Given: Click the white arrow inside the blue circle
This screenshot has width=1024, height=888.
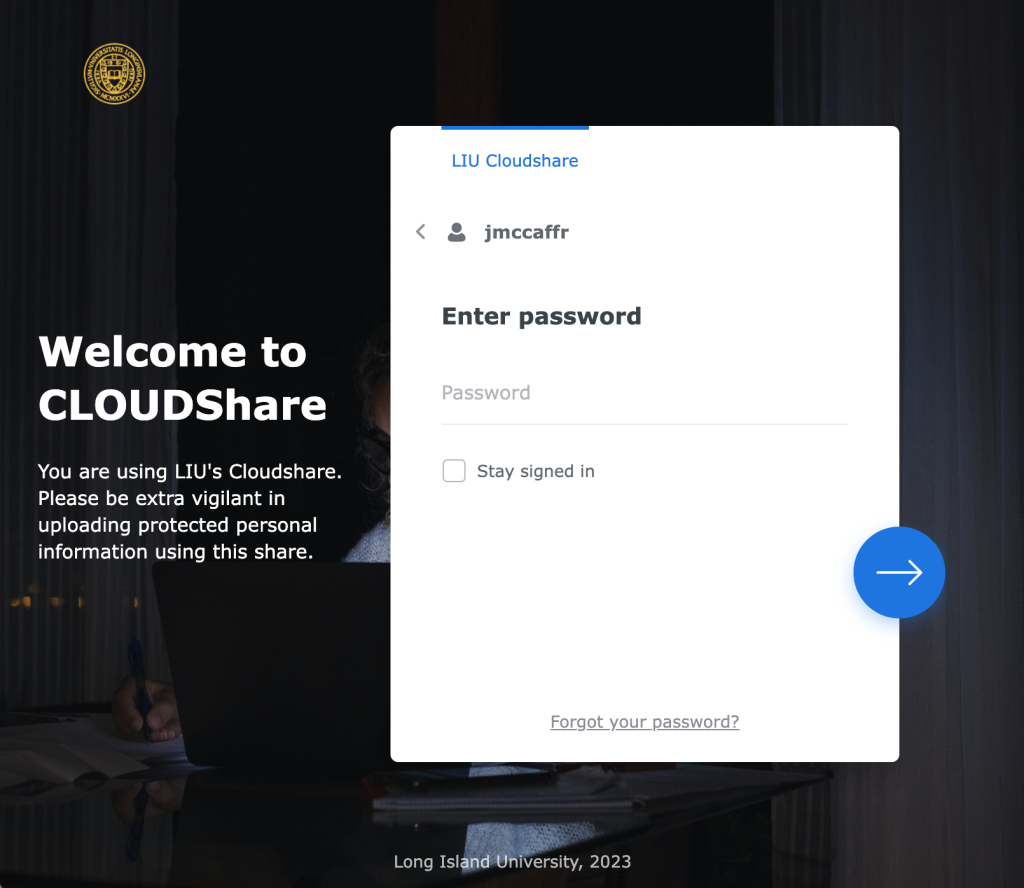Looking at the screenshot, I should [899, 573].
